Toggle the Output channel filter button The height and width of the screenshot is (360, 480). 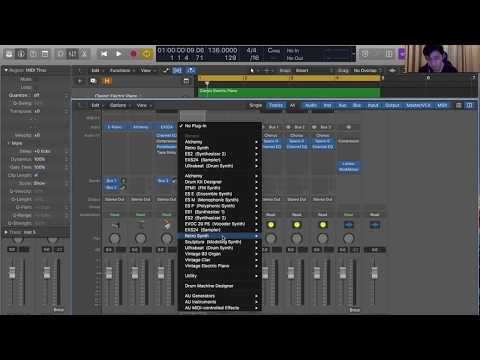[x=392, y=105]
